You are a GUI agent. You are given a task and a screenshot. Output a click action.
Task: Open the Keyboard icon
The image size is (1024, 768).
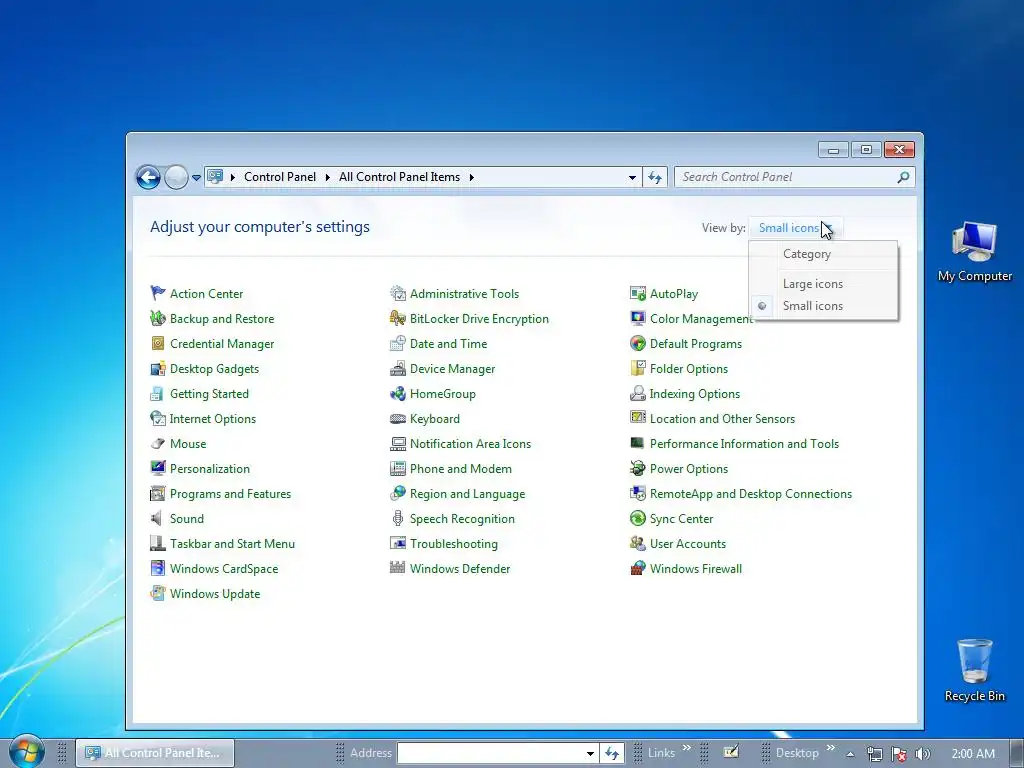click(397, 419)
